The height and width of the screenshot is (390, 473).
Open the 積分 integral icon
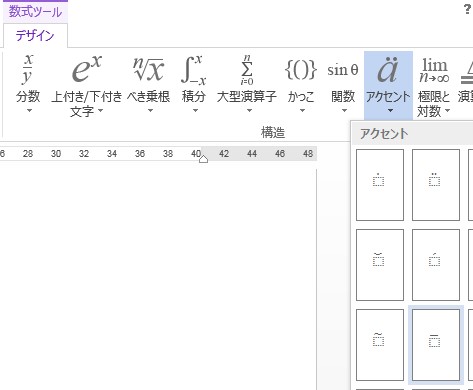pyautogui.click(x=194, y=70)
